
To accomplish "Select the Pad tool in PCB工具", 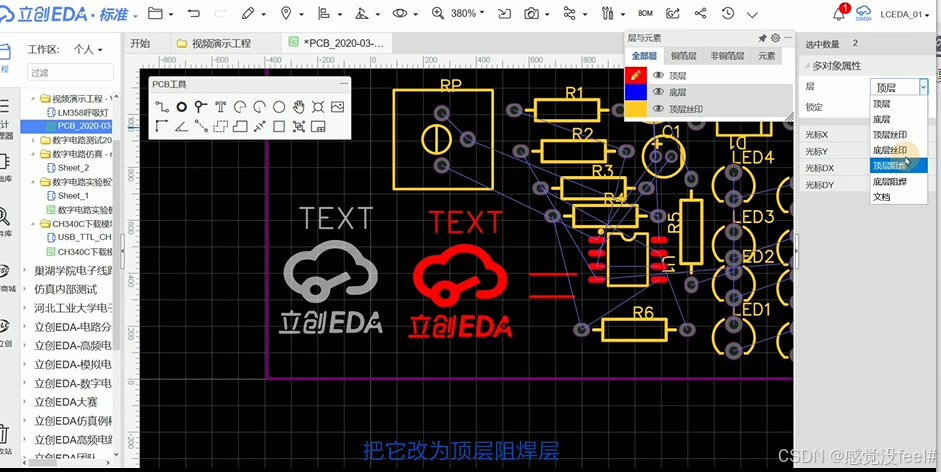I will [181, 107].
